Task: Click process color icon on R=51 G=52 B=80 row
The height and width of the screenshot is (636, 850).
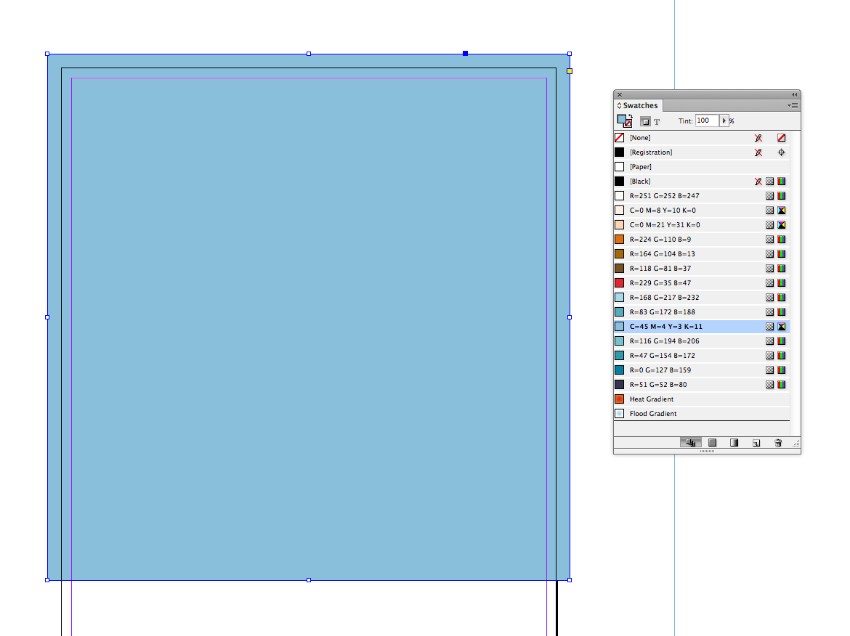Action: point(770,384)
